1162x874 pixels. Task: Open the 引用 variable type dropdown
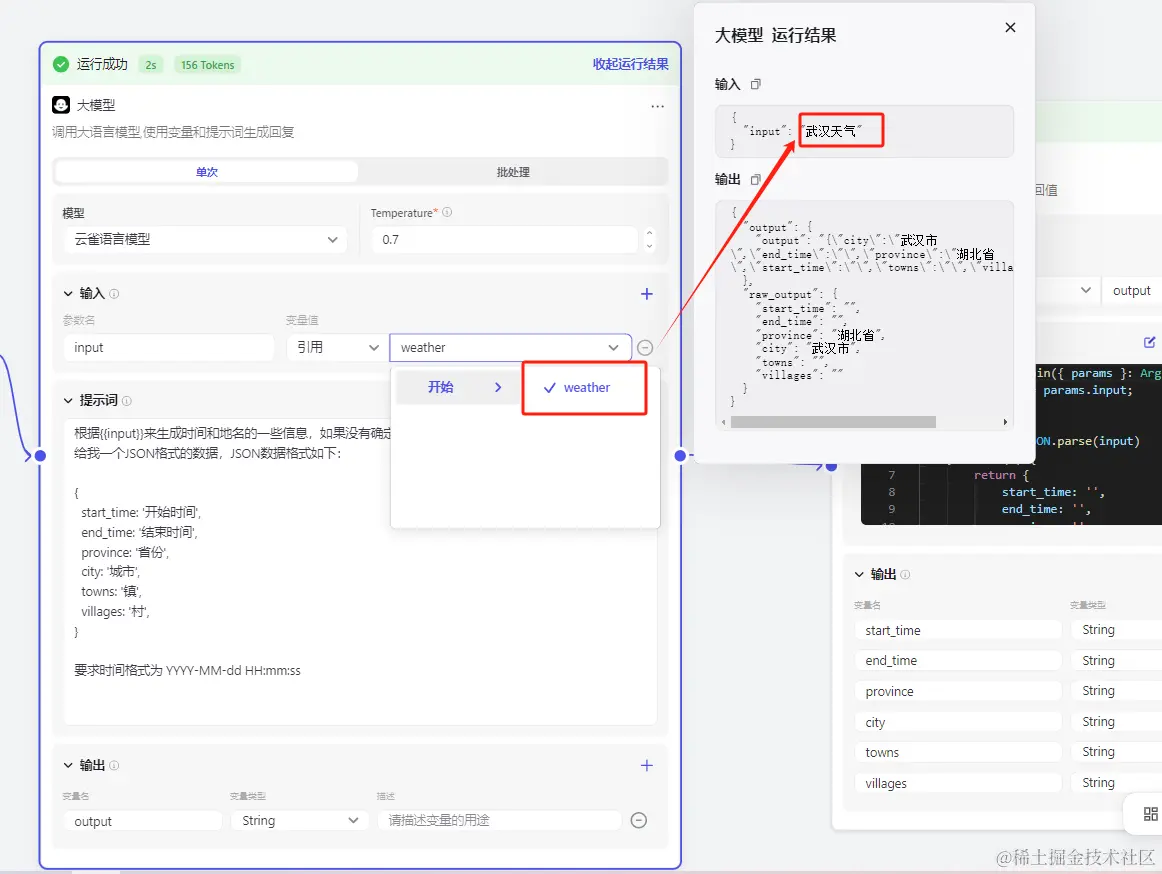337,347
